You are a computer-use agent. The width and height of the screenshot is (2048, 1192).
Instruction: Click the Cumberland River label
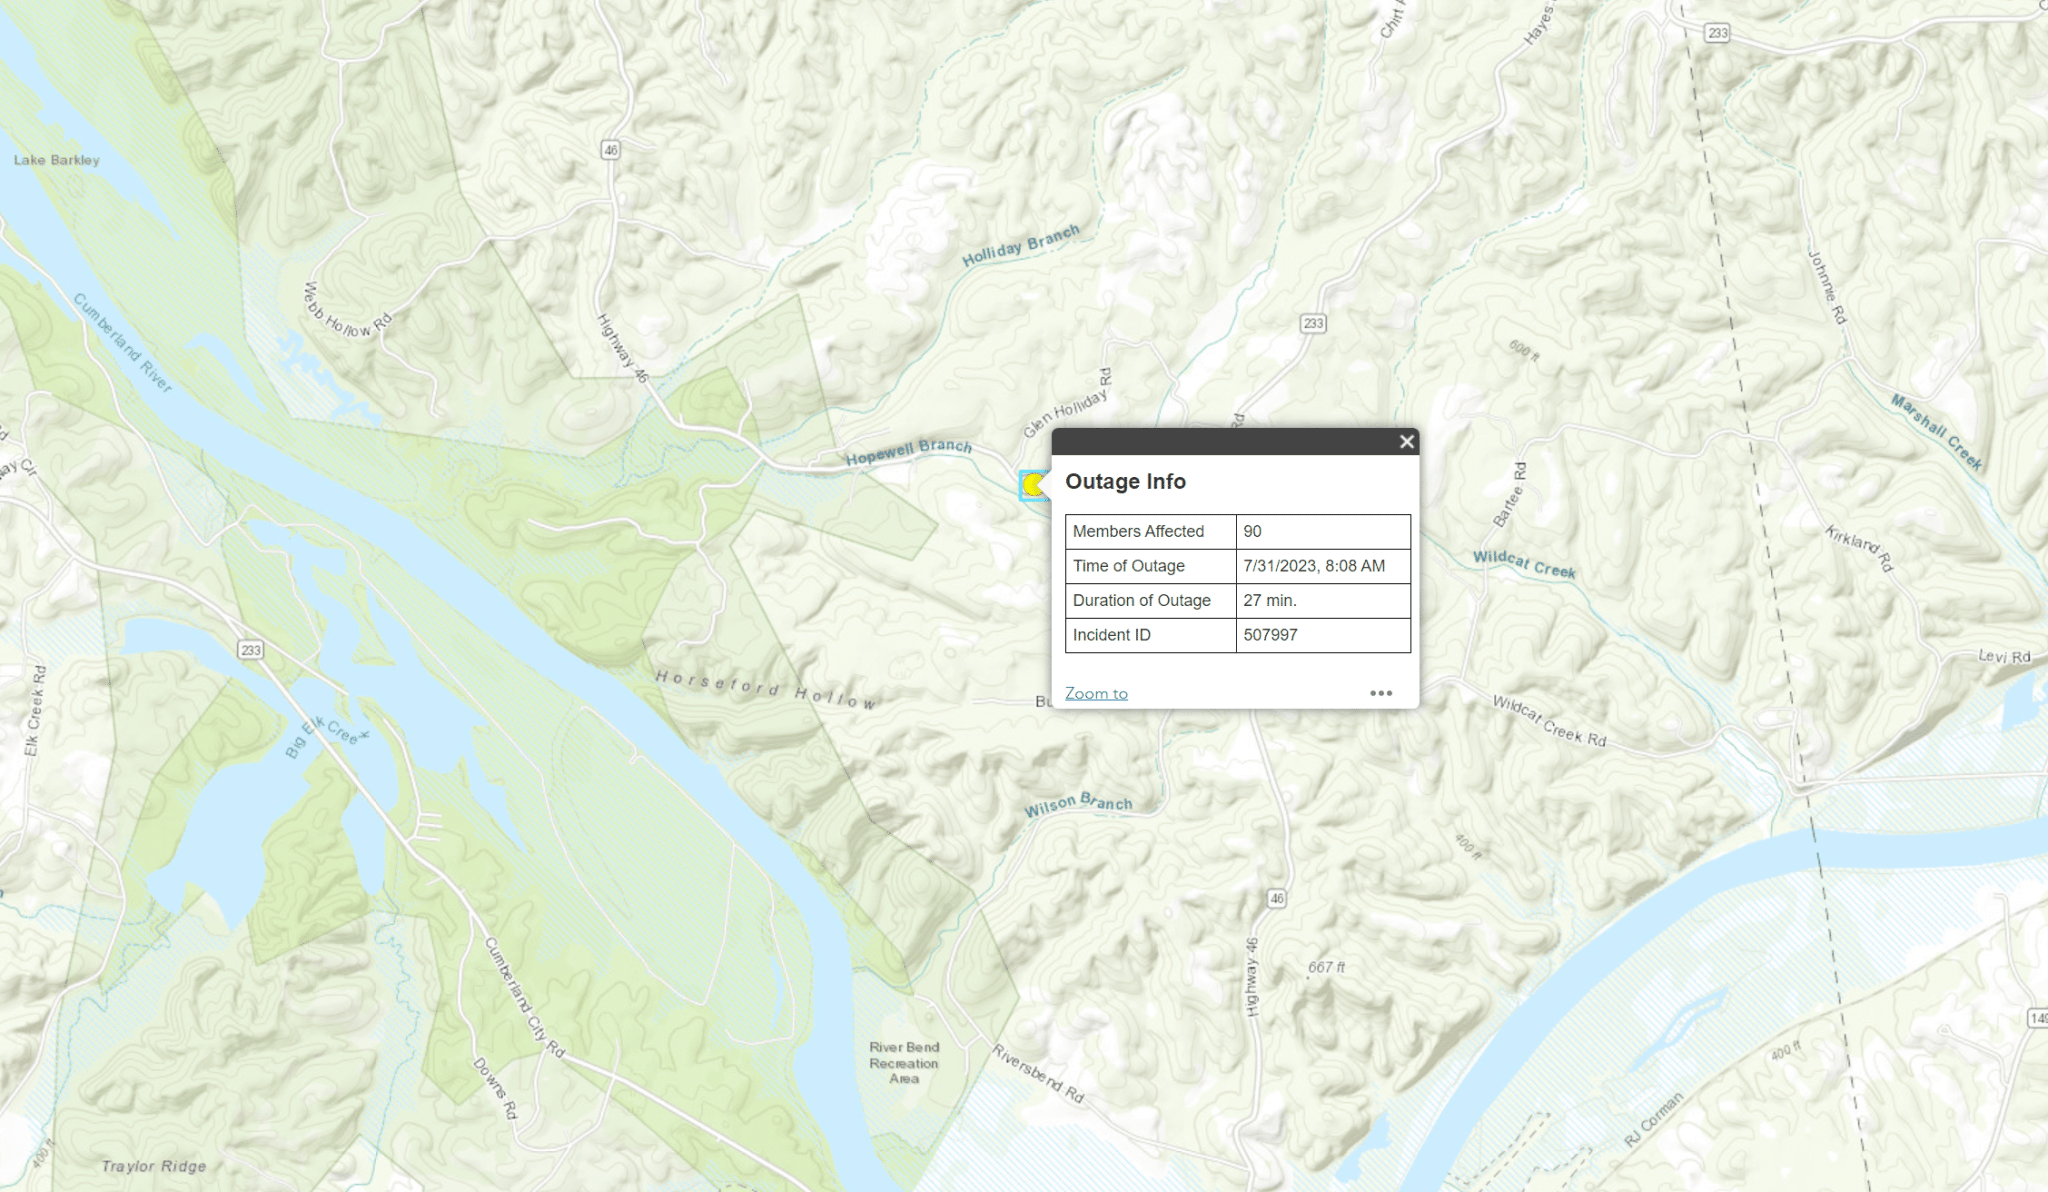(x=123, y=342)
